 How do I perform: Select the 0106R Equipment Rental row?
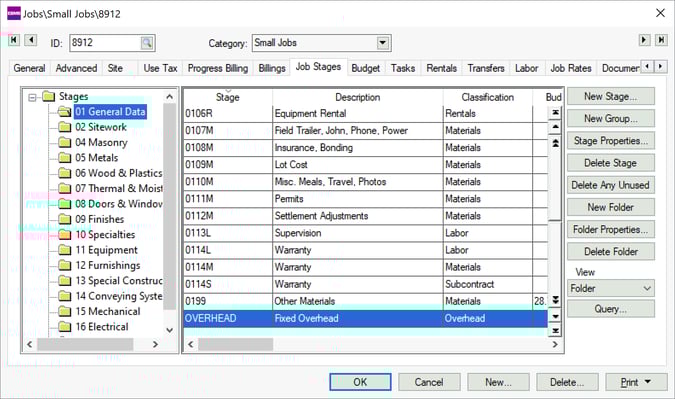coord(365,114)
